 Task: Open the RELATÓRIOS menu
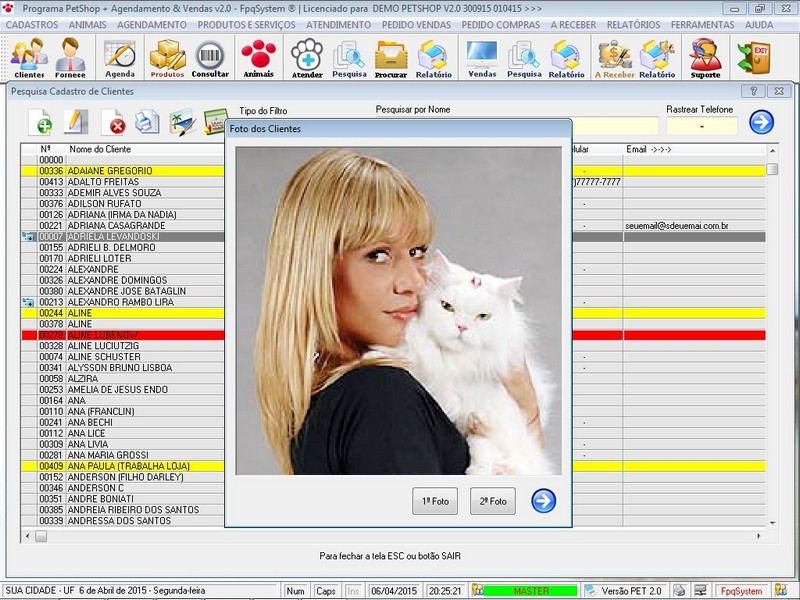[x=633, y=24]
